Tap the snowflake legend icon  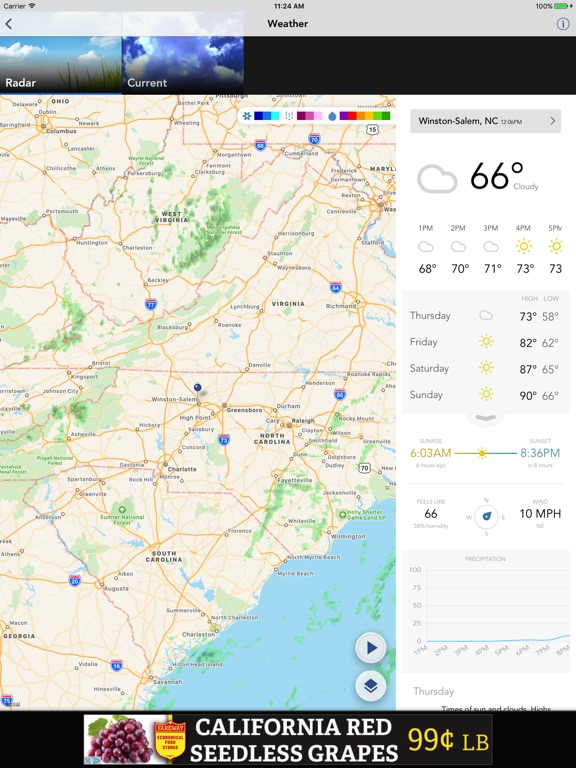(x=247, y=116)
